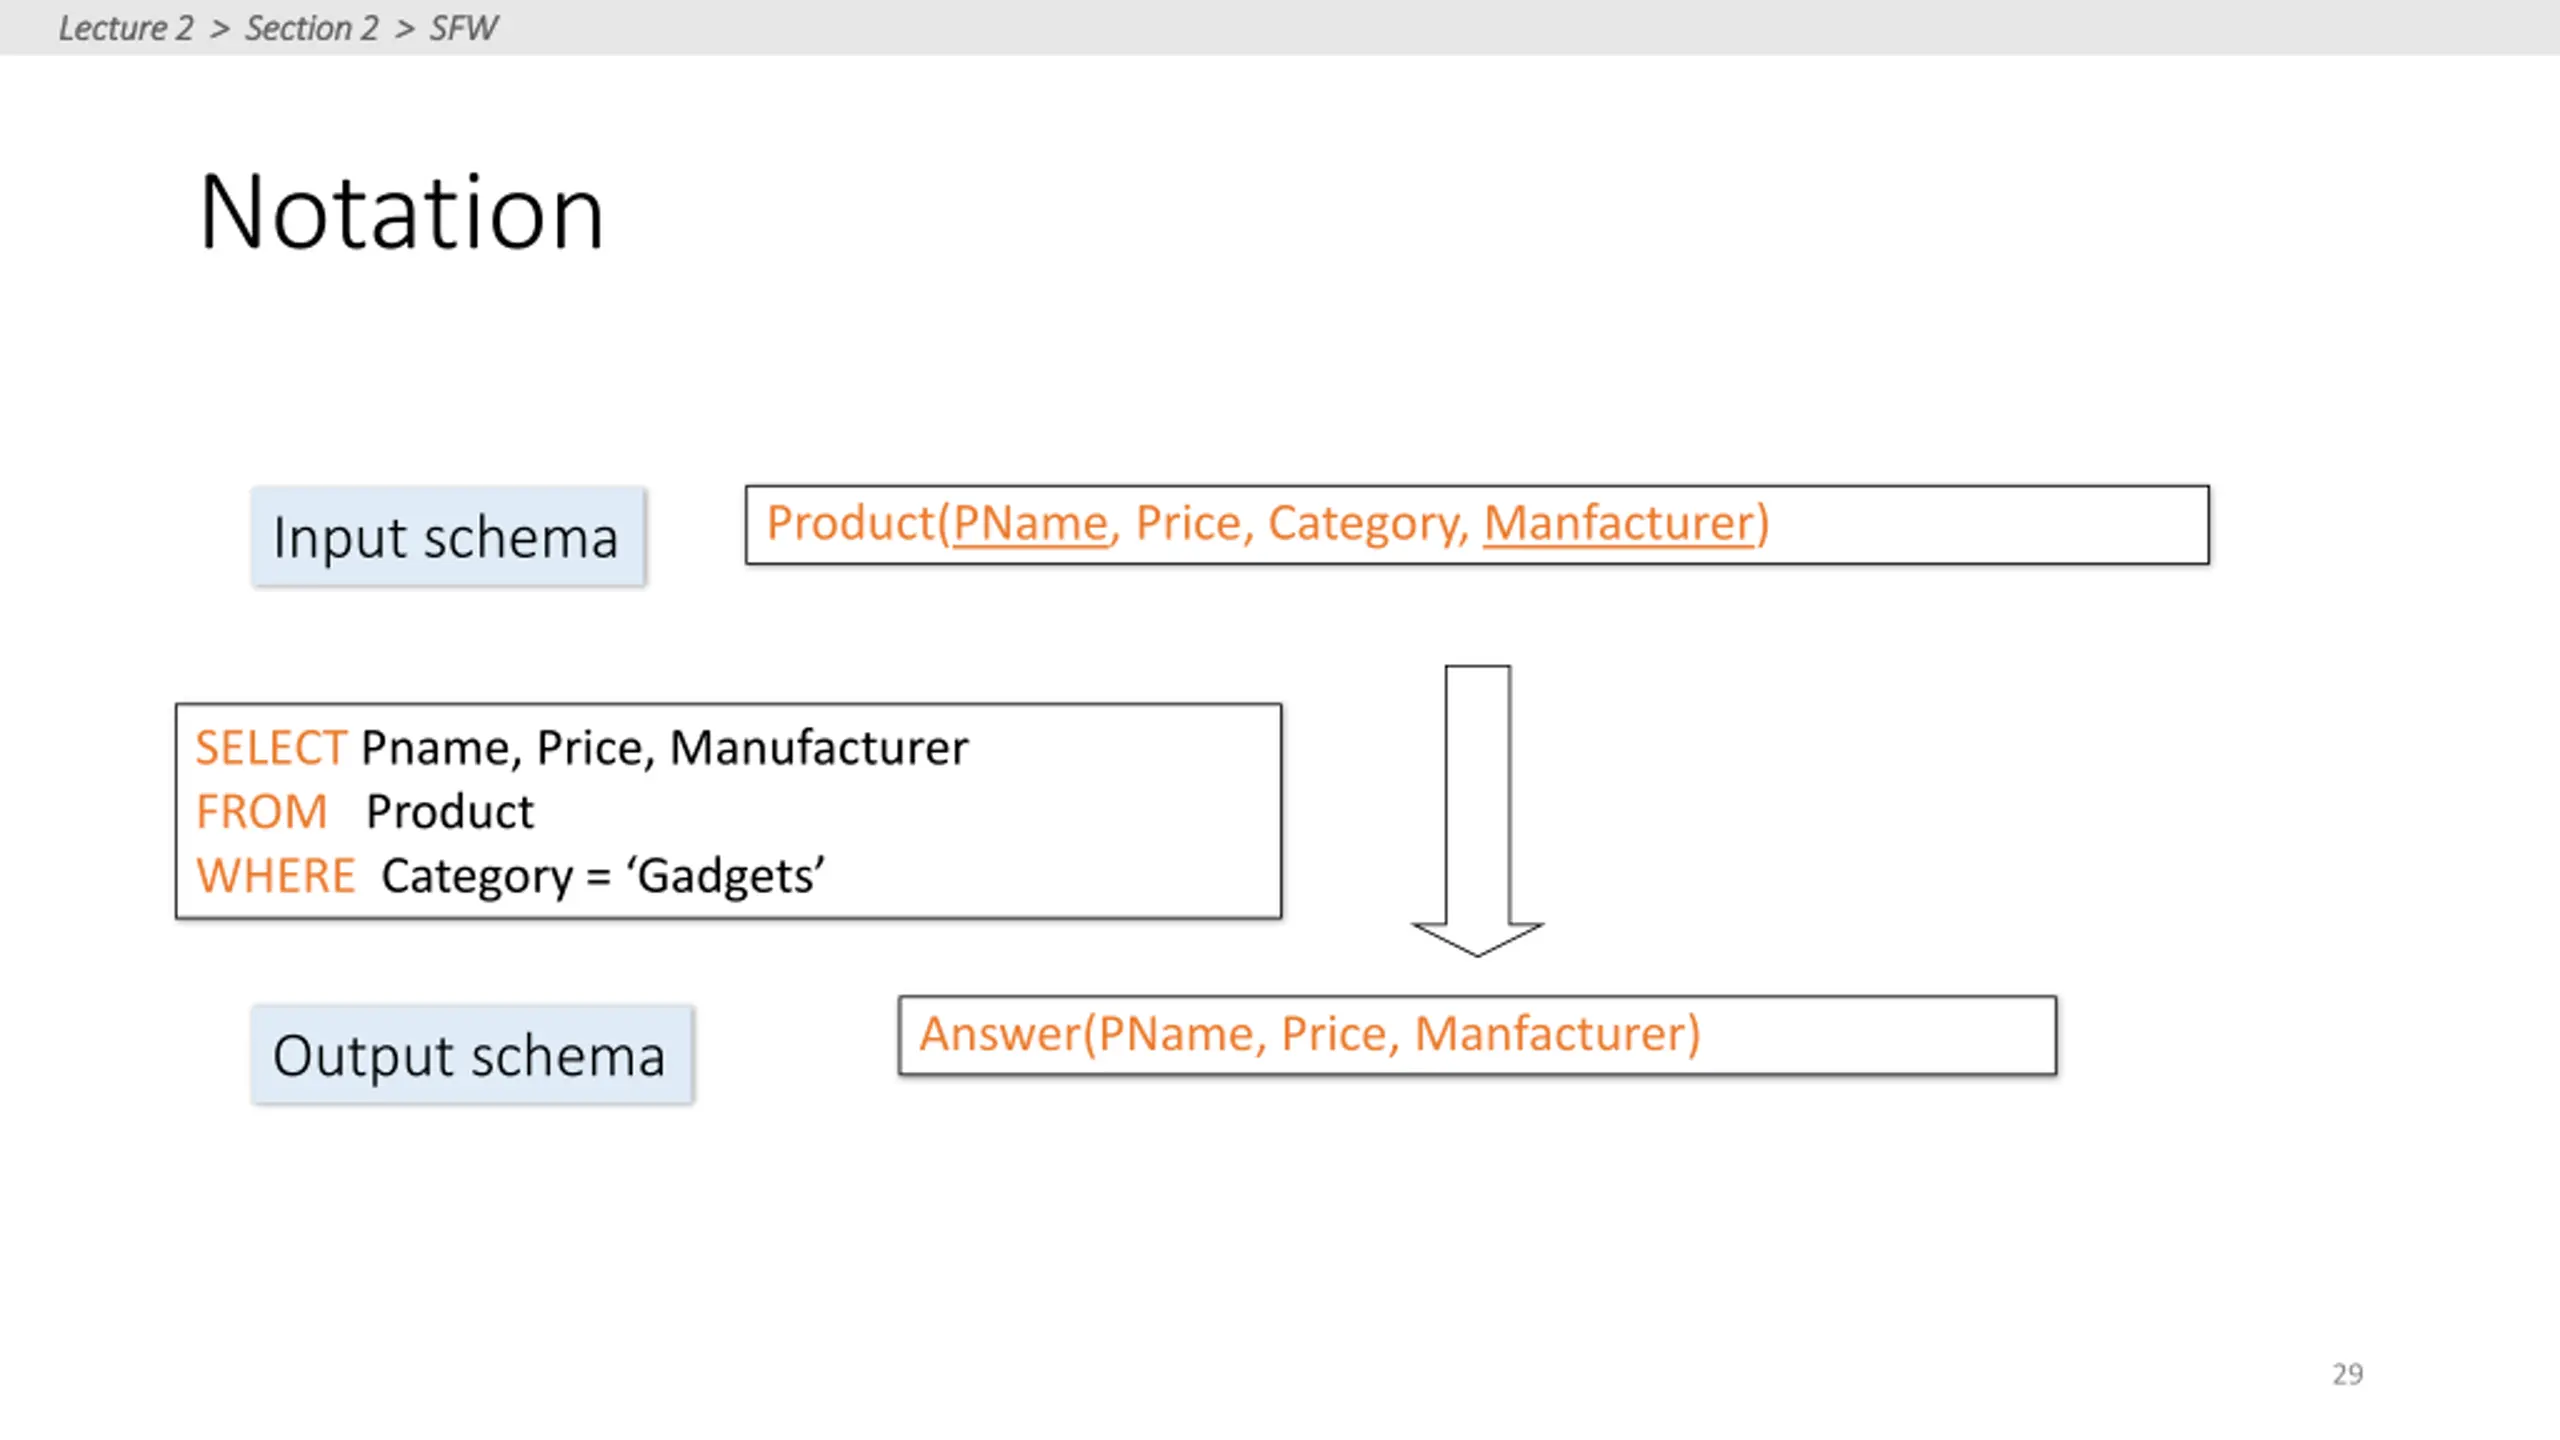Click the Product word in input schema box

coord(850,523)
